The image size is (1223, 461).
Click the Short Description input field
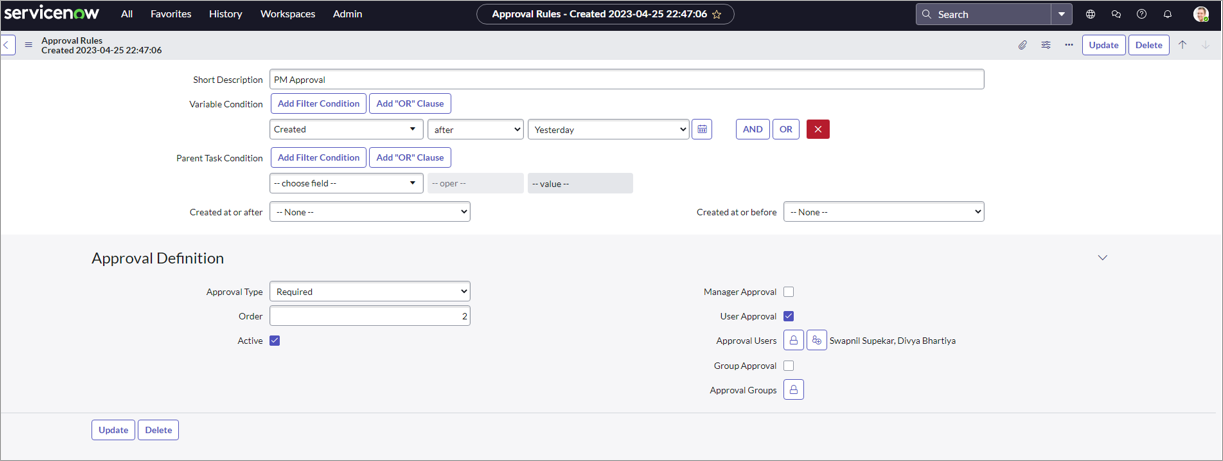(626, 79)
